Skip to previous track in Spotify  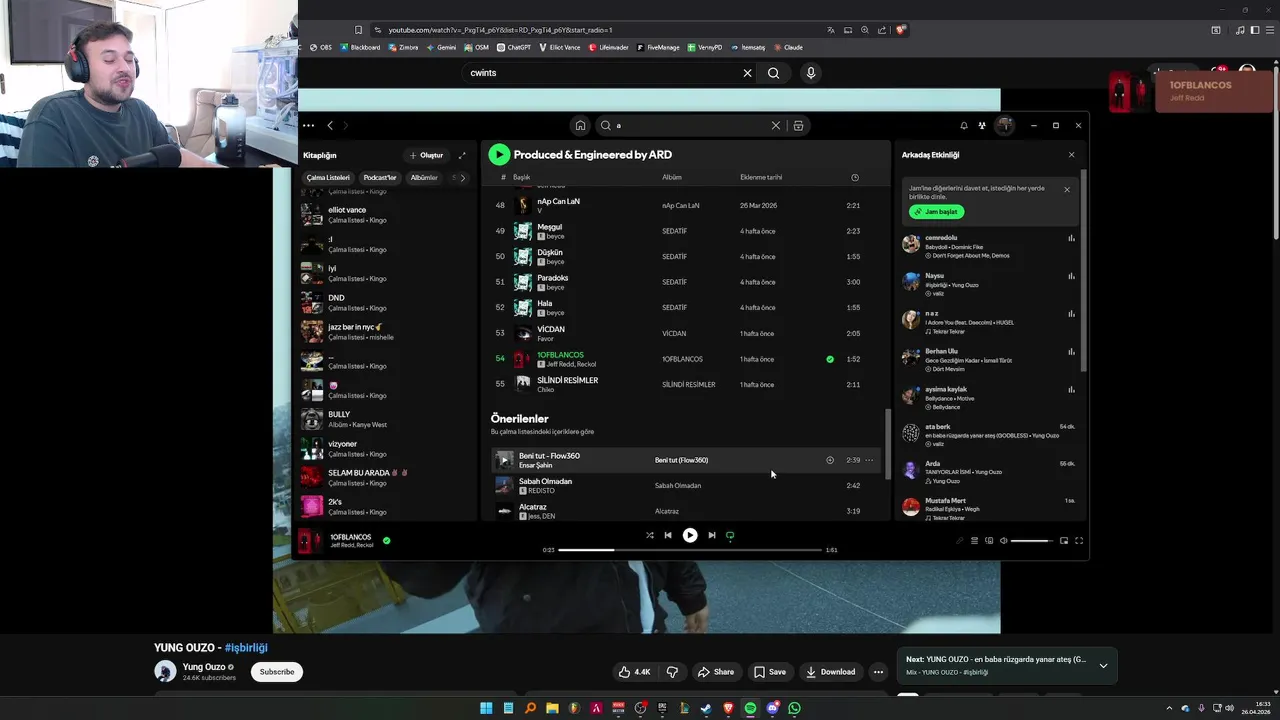[x=668, y=535]
